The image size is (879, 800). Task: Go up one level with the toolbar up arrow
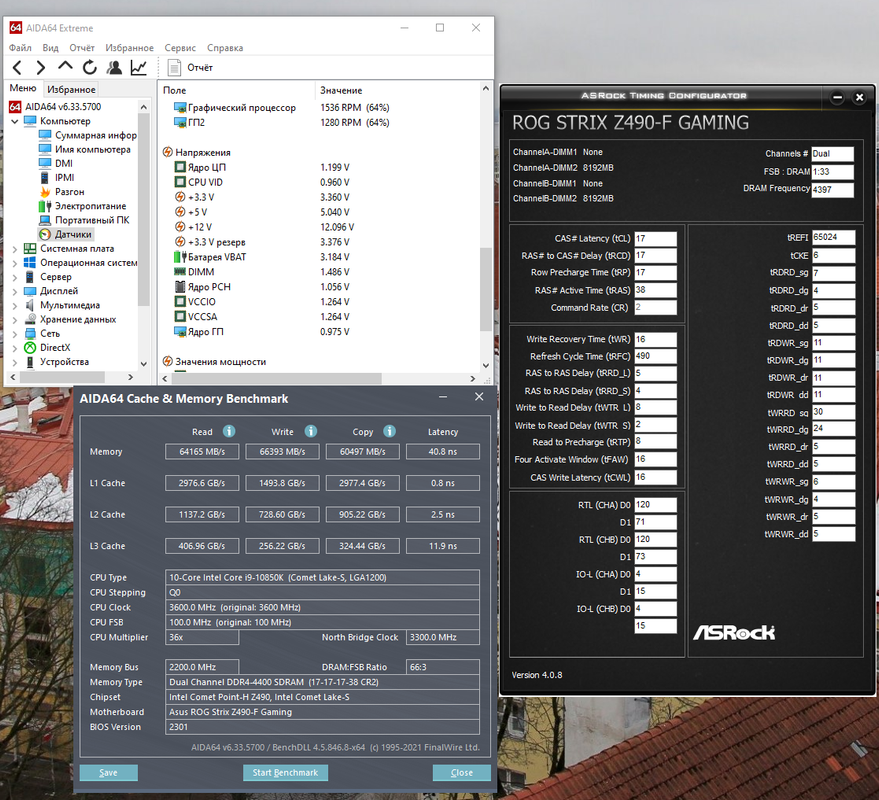pyautogui.click(x=65, y=67)
